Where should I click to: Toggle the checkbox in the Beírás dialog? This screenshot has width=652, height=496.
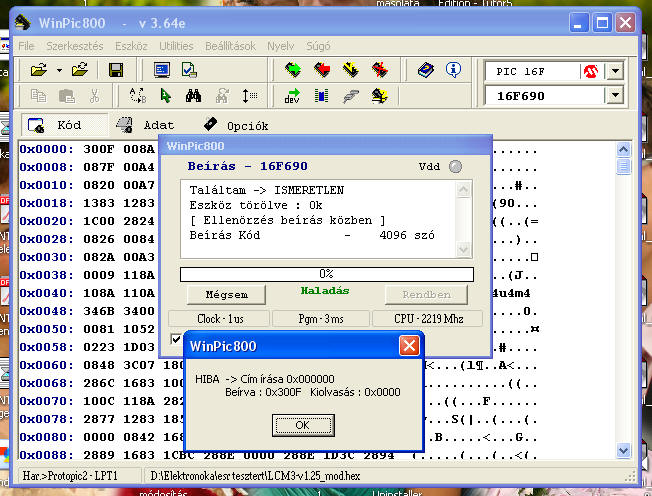point(176,339)
